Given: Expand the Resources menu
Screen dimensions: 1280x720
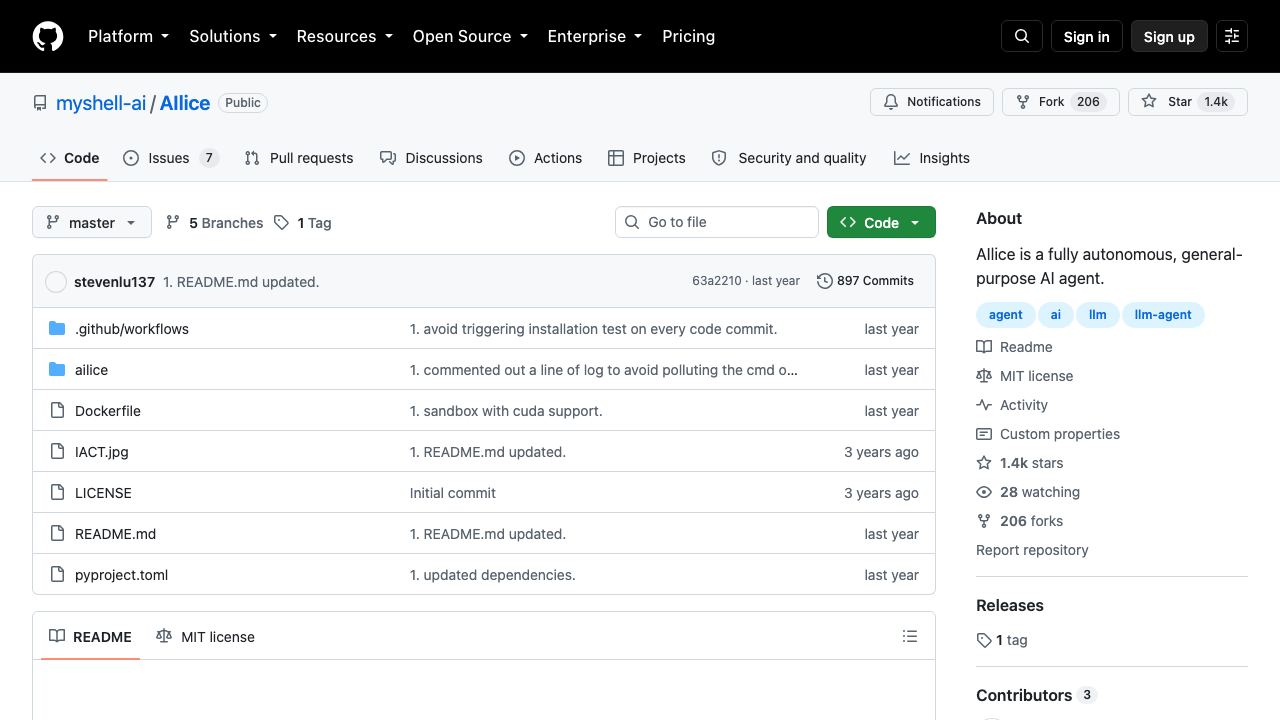Looking at the screenshot, I should (x=344, y=36).
